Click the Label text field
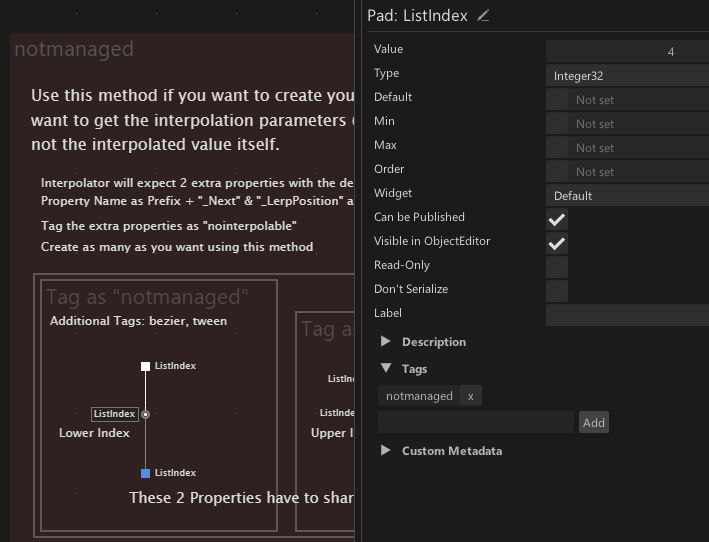The image size is (709, 542). click(627, 315)
